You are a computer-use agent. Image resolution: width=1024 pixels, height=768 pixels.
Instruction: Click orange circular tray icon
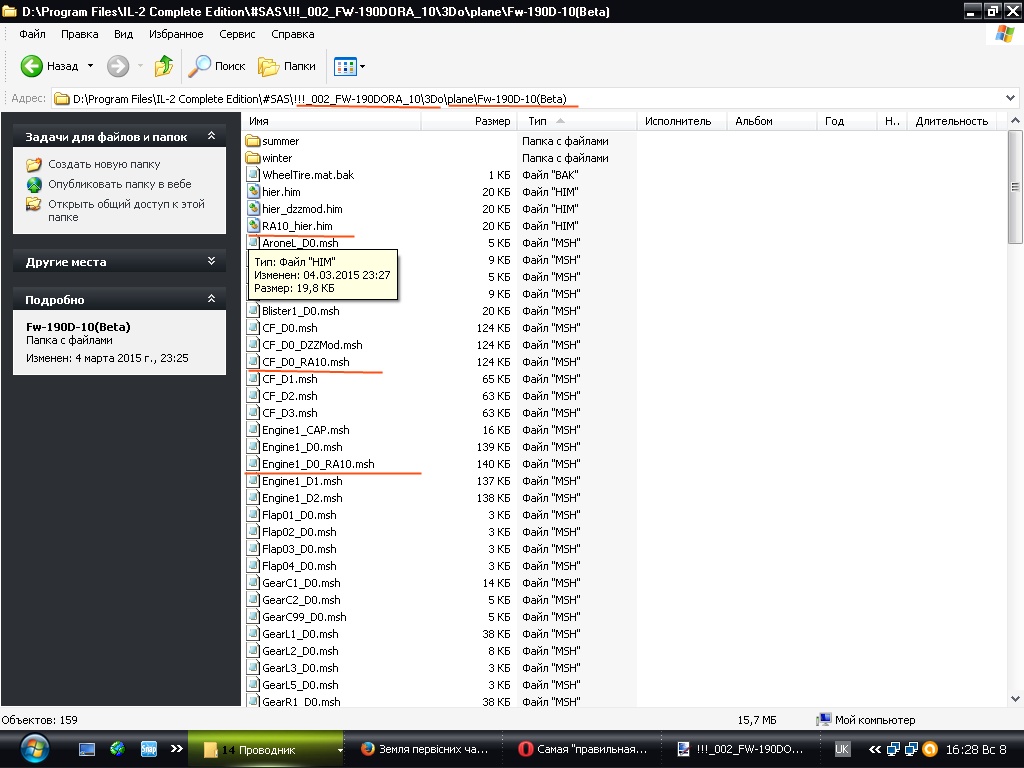930,749
